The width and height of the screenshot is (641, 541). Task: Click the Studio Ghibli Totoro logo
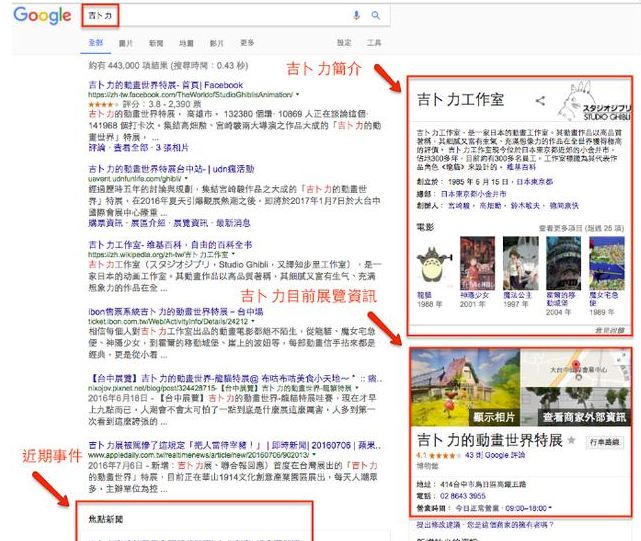(594, 101)
